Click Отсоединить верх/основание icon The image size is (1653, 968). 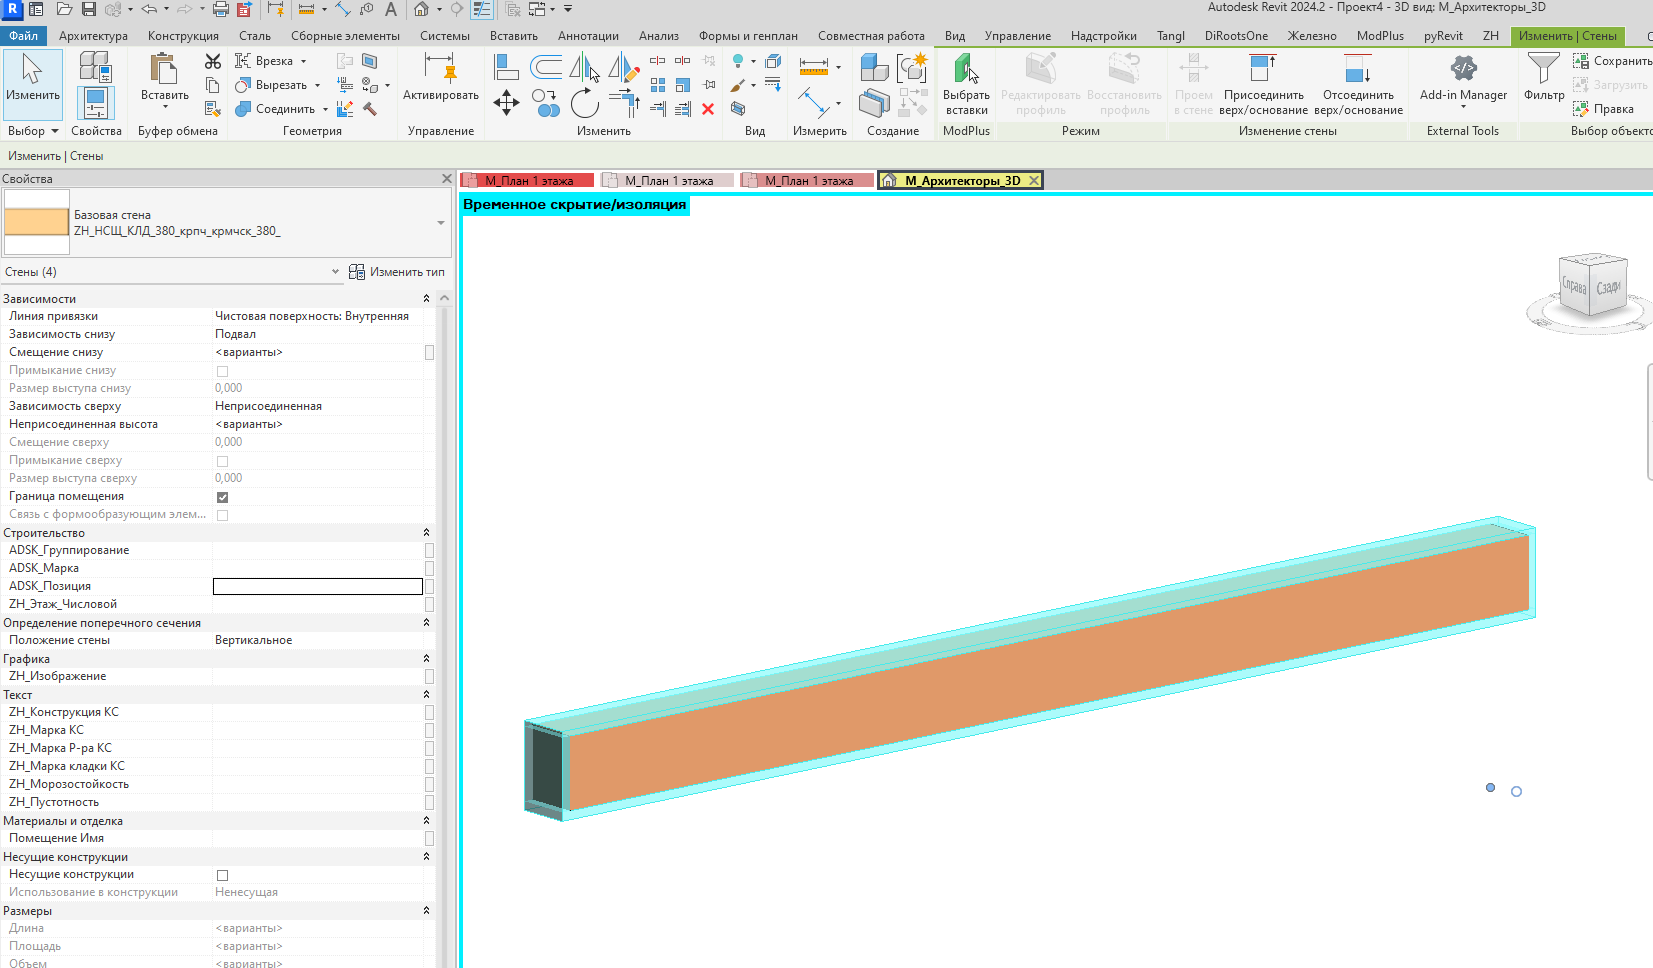1358,84
